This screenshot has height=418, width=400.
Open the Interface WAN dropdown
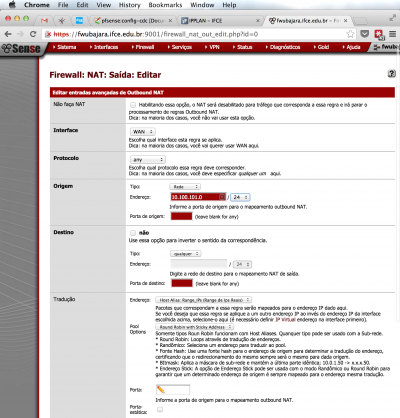(x=143, y=132)
